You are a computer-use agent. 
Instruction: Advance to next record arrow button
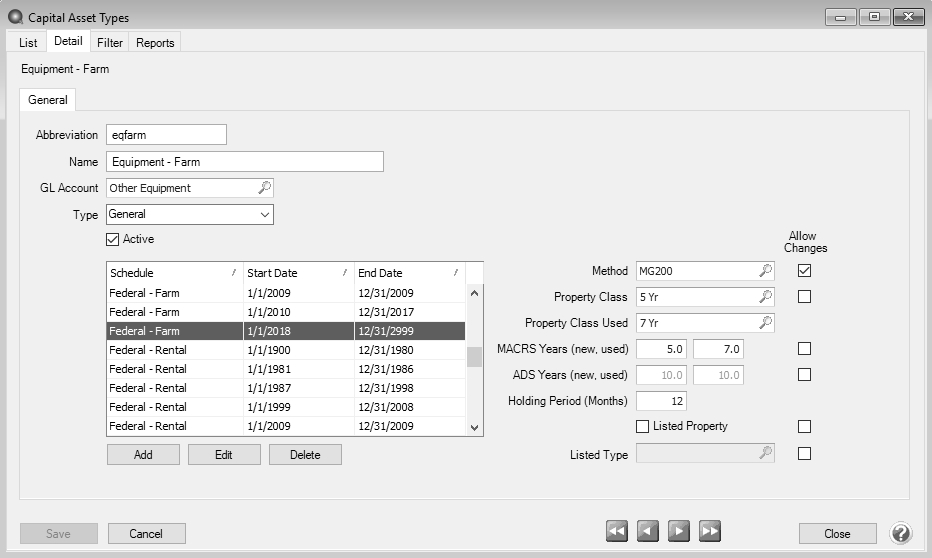679,532
